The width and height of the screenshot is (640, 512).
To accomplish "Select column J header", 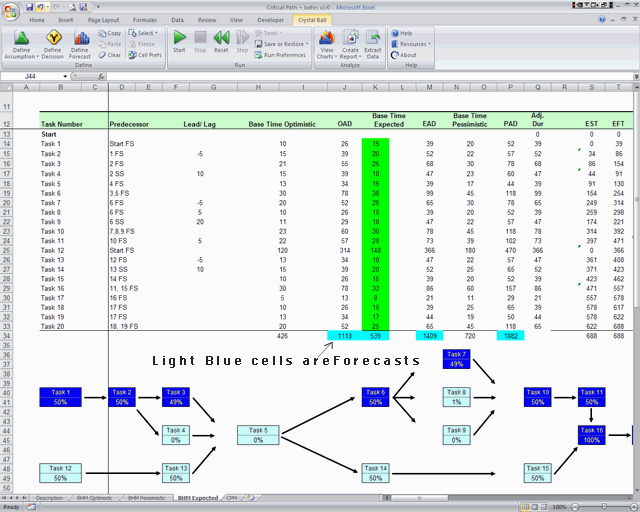I will [x=344, y=87].
